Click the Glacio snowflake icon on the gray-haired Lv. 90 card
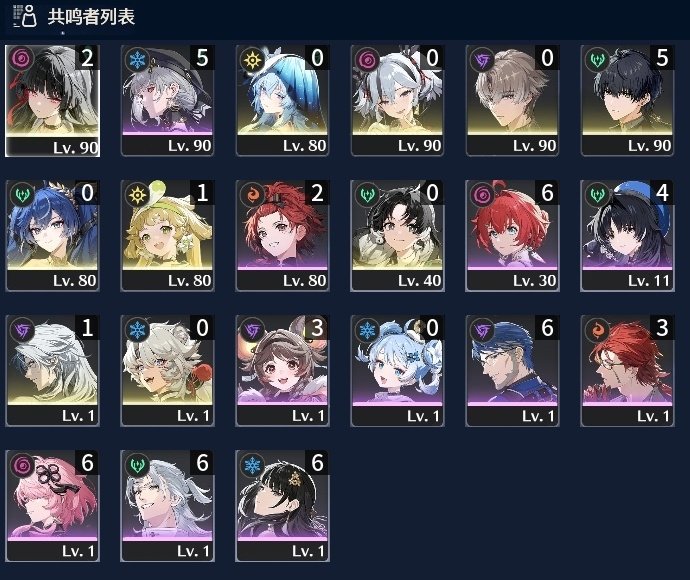Screen dimensions: 690x580 [137, 59]
